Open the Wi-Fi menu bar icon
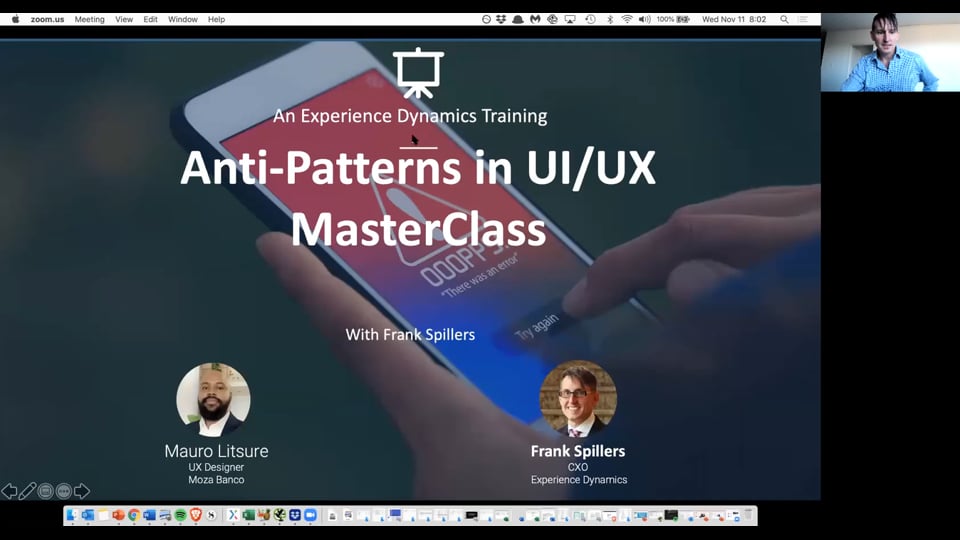The width and height of the screenshot is (960, 540). (627, 19)
